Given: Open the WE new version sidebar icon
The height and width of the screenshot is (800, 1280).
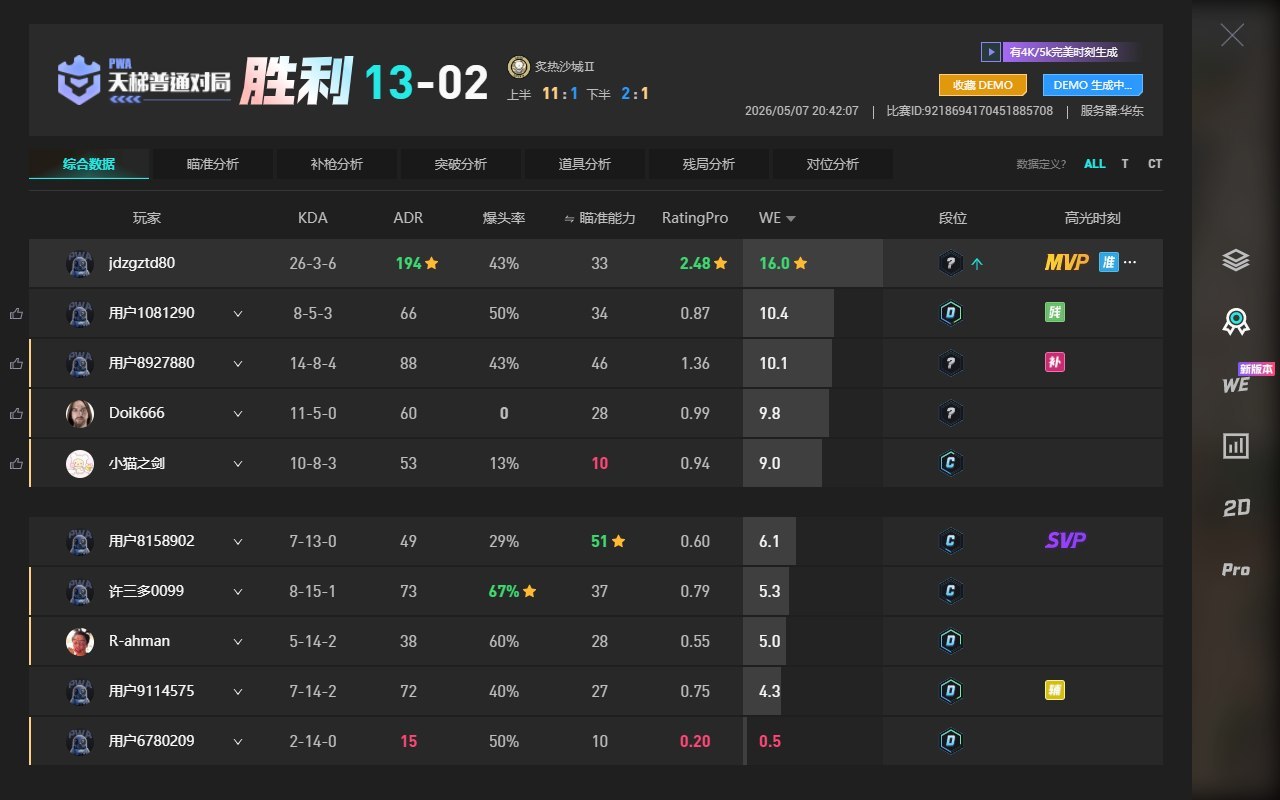Looking at the screenshot, I should pos(1236,384).
